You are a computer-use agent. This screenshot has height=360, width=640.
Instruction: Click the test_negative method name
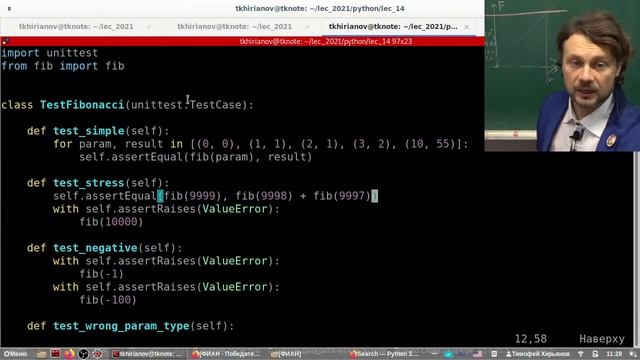95,248
